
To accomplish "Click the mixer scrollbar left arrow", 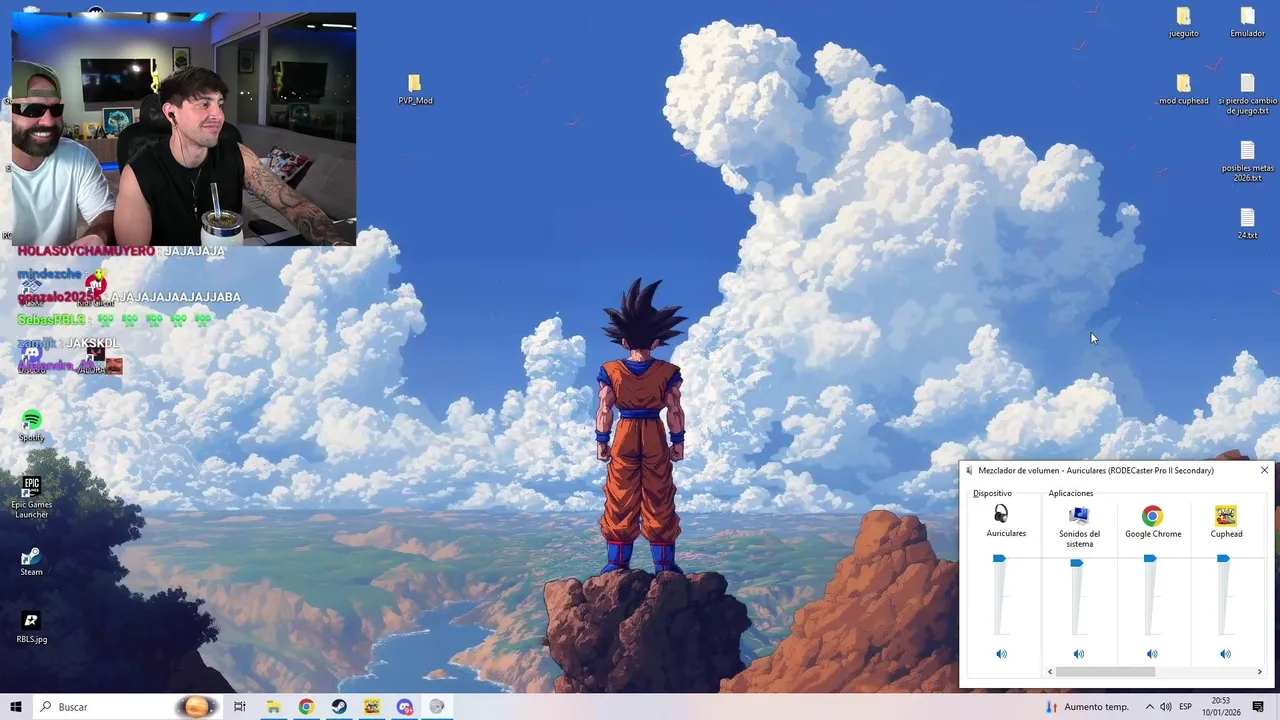I will click(x=1049, y=672).
